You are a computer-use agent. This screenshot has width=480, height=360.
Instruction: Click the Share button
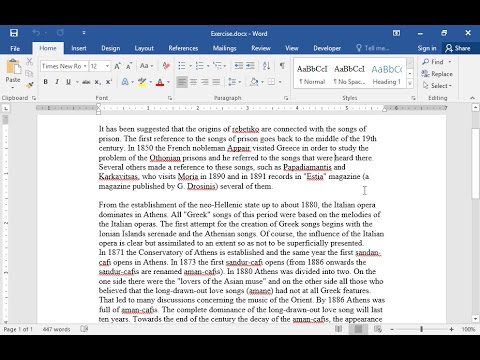pyautogui.click(x=458, y=48)
